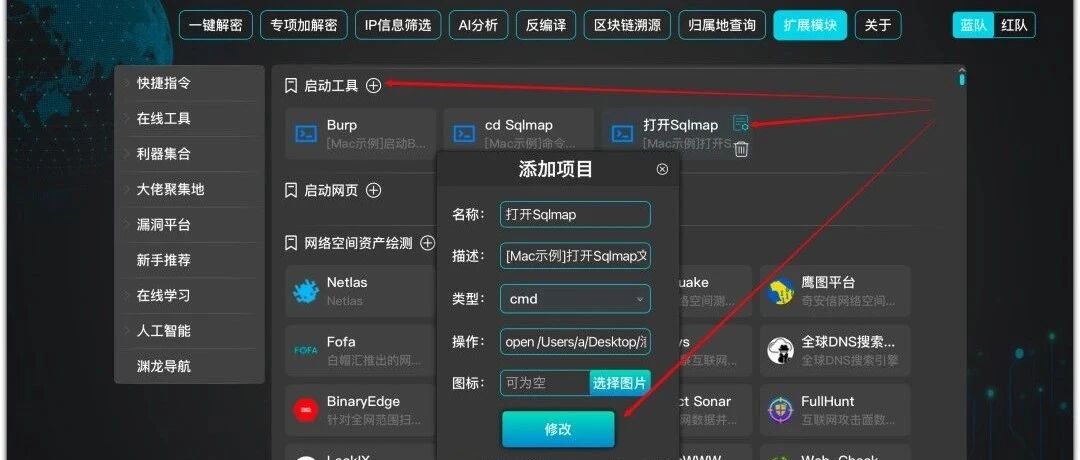
Task: Launch the Burp tool card
Action: point(360,134)
